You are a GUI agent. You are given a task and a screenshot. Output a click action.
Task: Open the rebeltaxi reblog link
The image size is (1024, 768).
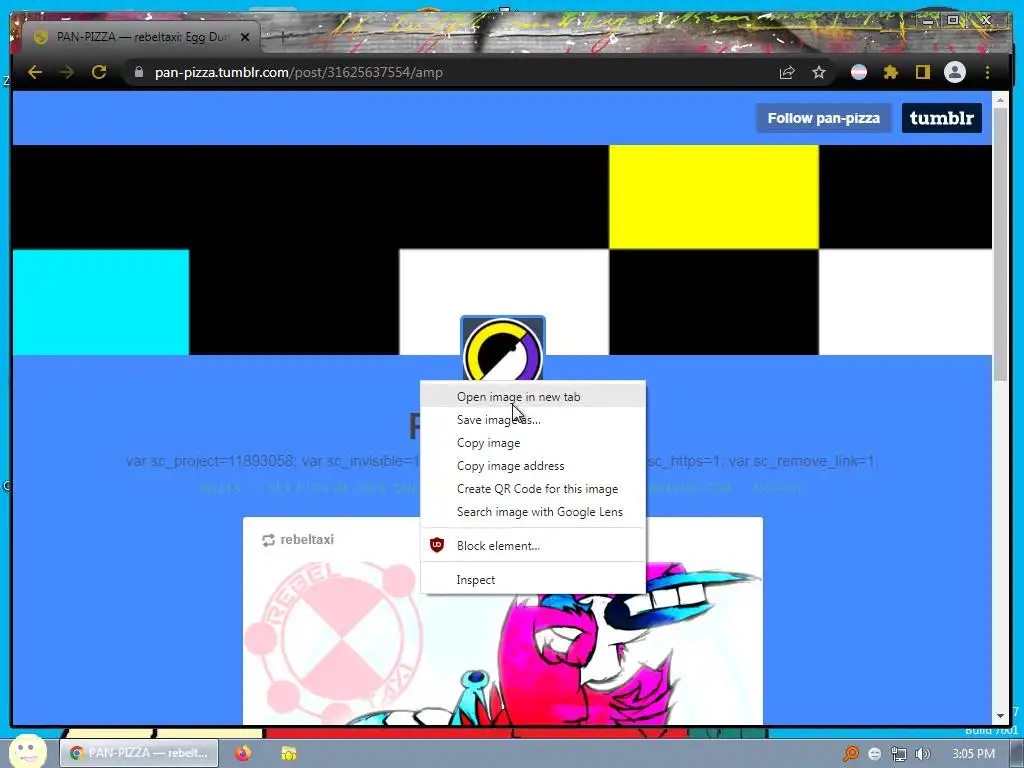[307, 539]
